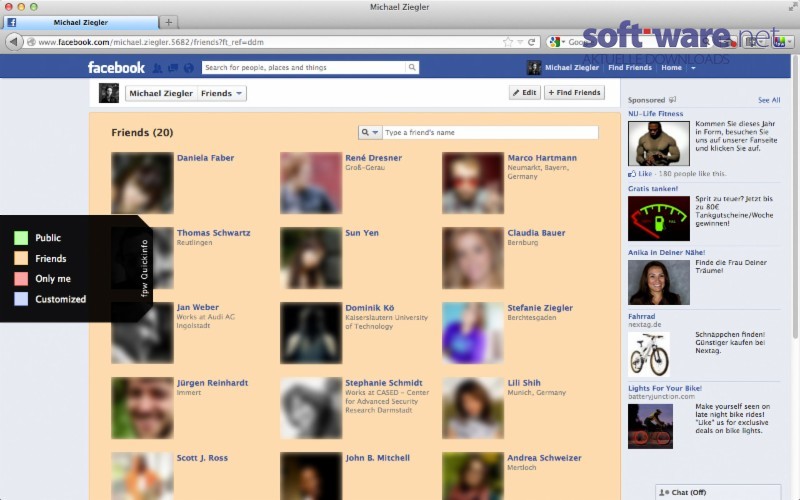Viewport: 800px width, 500px height.
Task: Expand the Friends dropdown beside Michael Ziegler
Action: pos(221,93)
